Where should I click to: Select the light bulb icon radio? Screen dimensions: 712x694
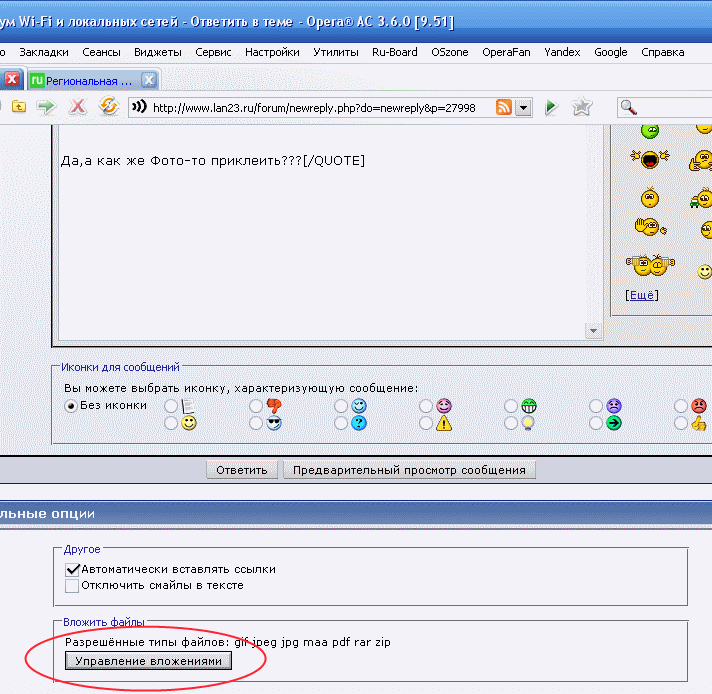click(x=510, y=423)
